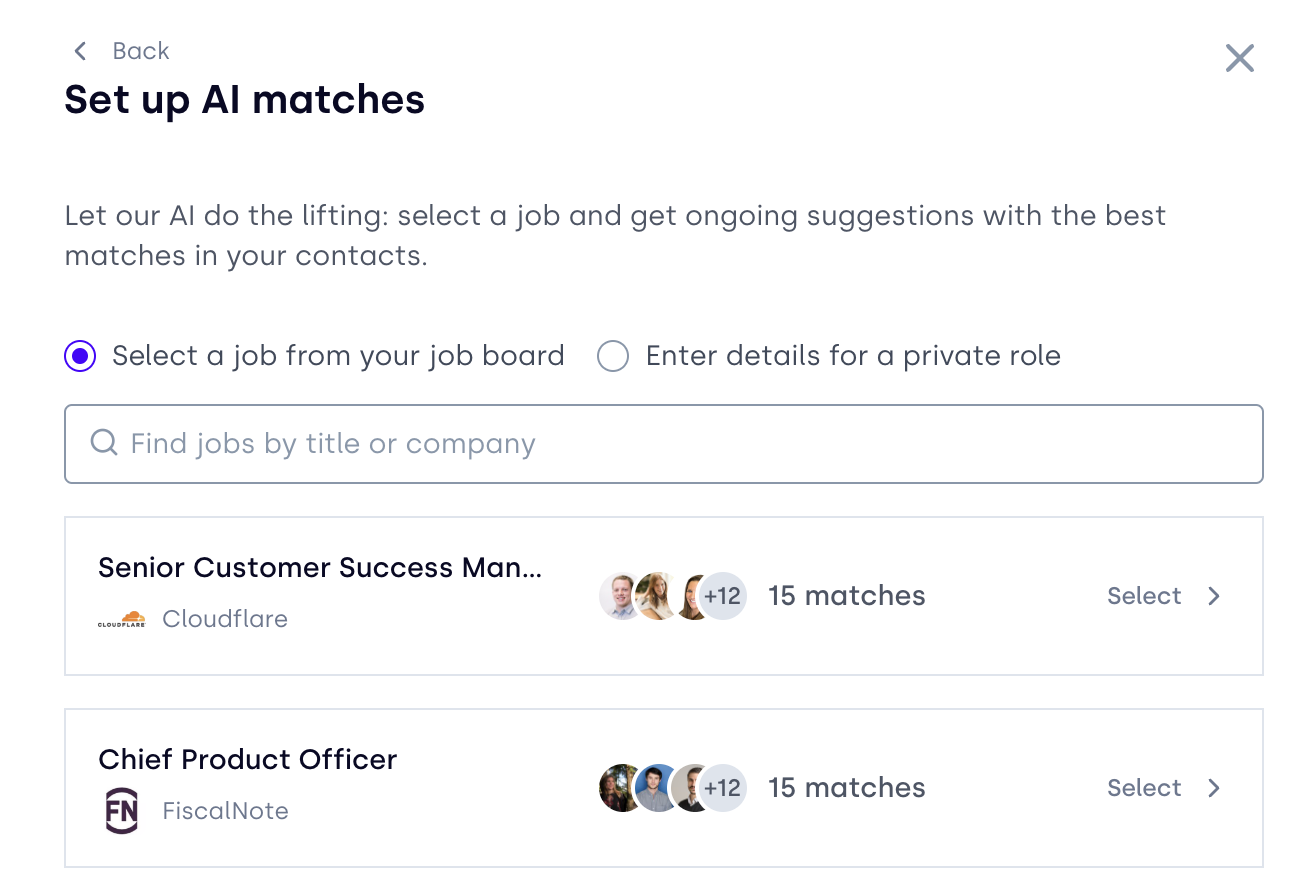Click the +12 badge on FiscalNote row
Screen dimensions: 1302x892
(x=722, y=788)
